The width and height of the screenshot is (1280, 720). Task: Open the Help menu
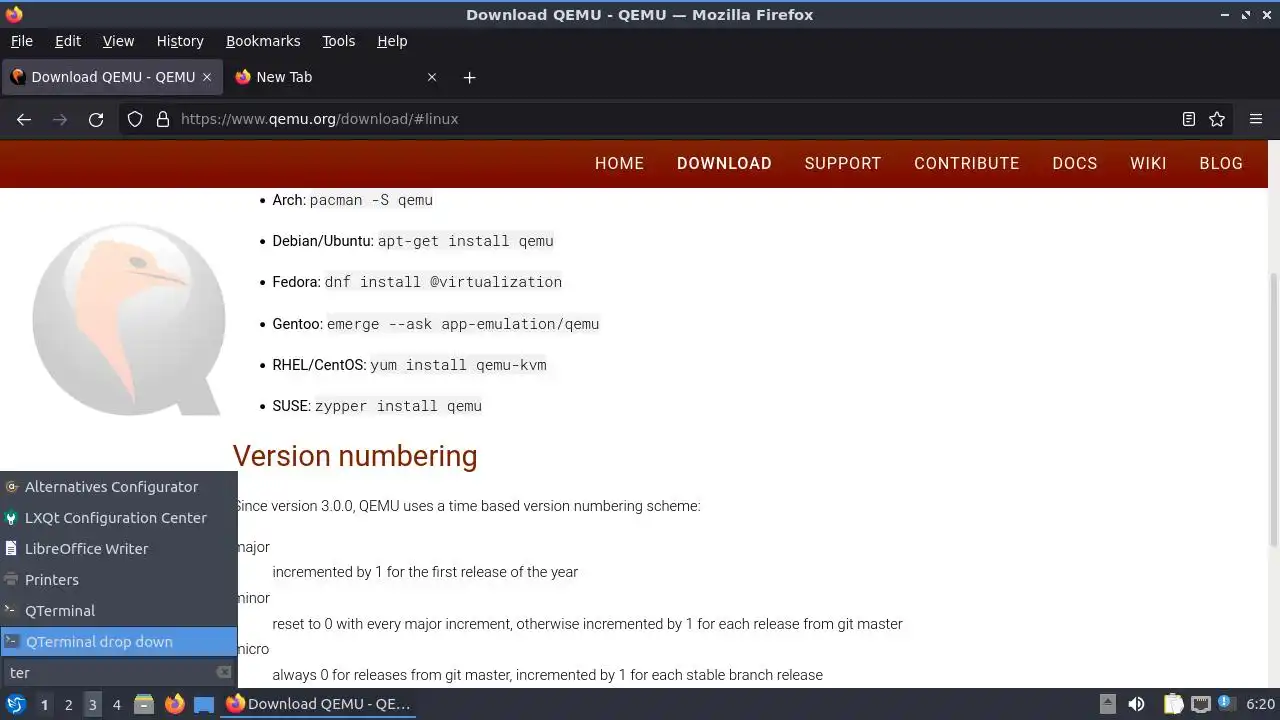(392, 41)
